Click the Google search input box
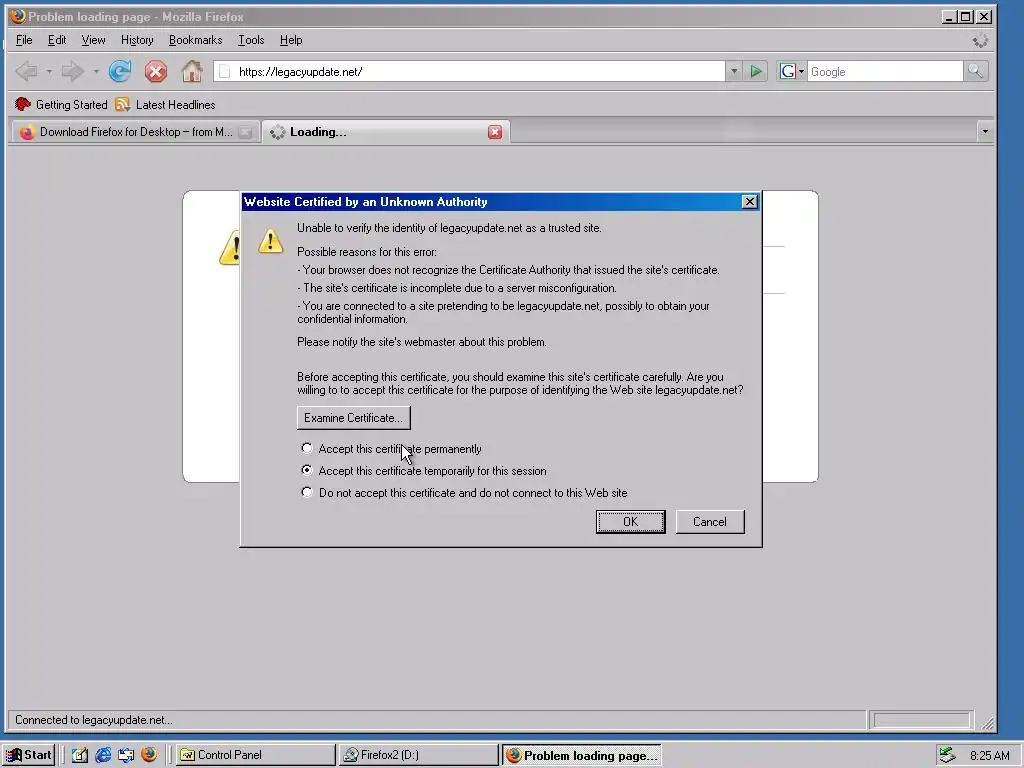Screen dimensions: 1024x768 click(885, 72)
